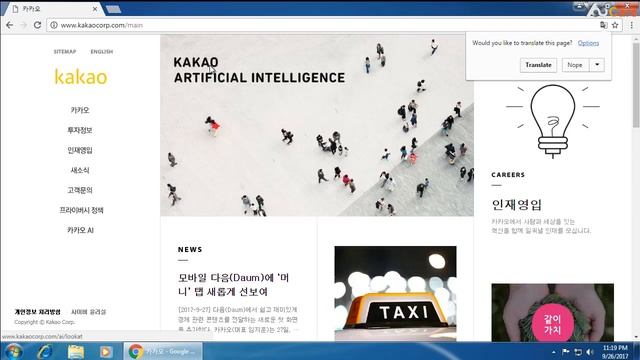
Task: Click the taskbar clock showing 11:19 PM
Action: click(x=615, y=352)
